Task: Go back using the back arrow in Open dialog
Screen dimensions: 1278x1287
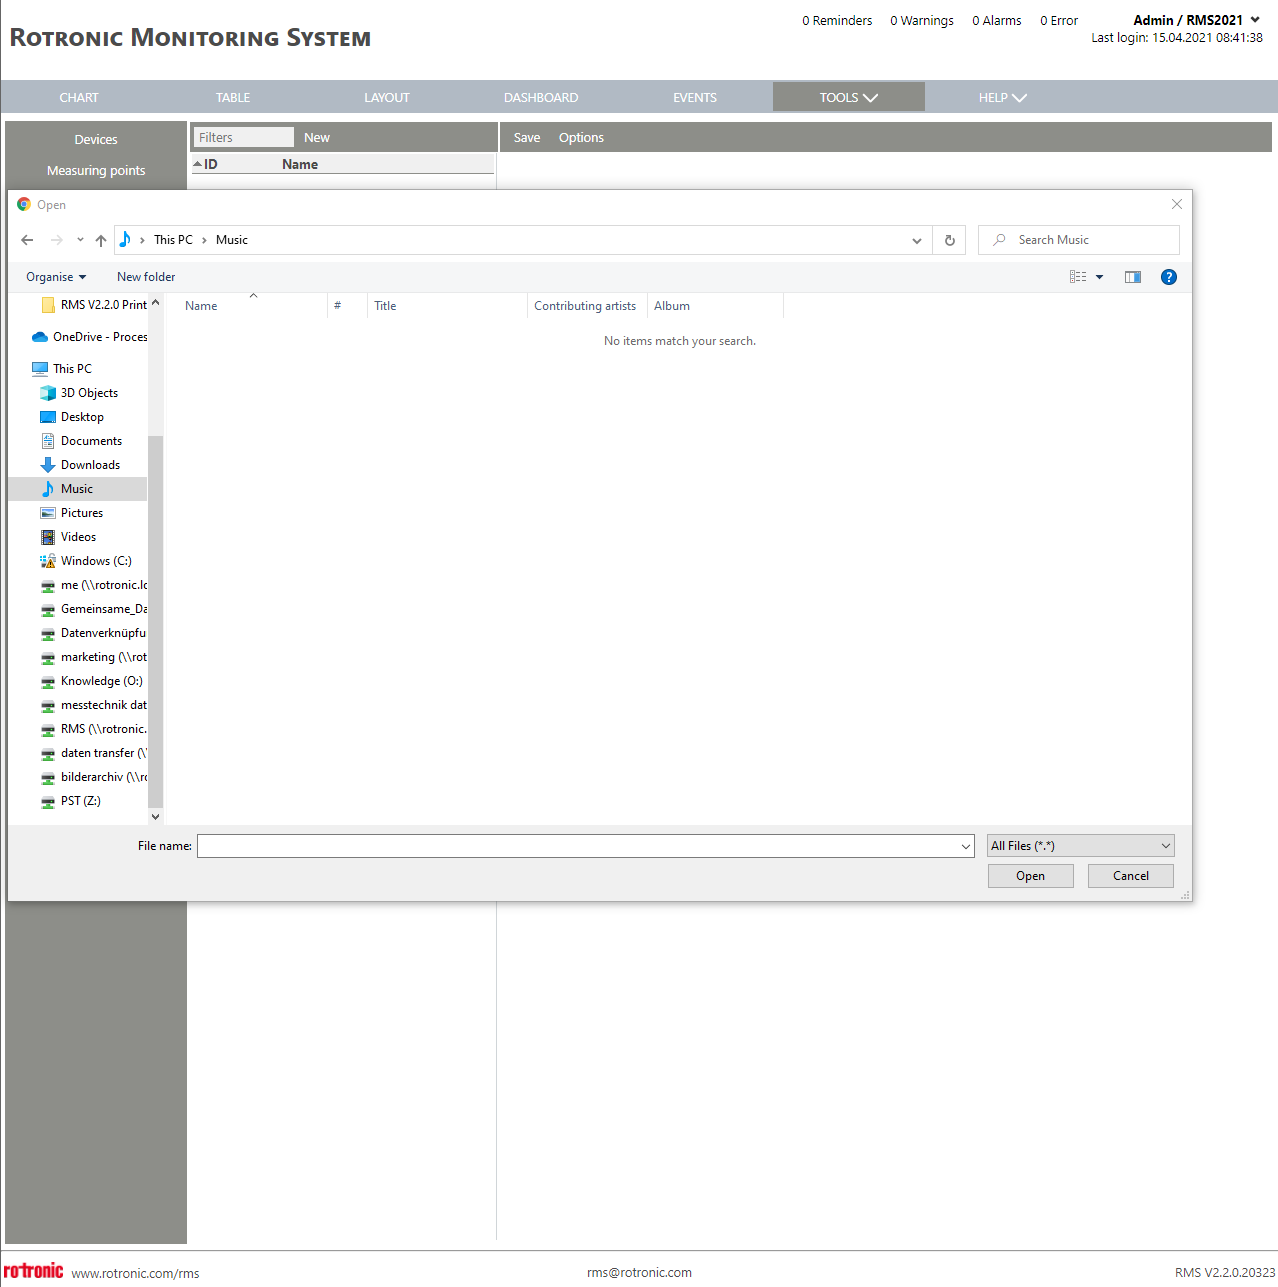Action: click(27, 240)
